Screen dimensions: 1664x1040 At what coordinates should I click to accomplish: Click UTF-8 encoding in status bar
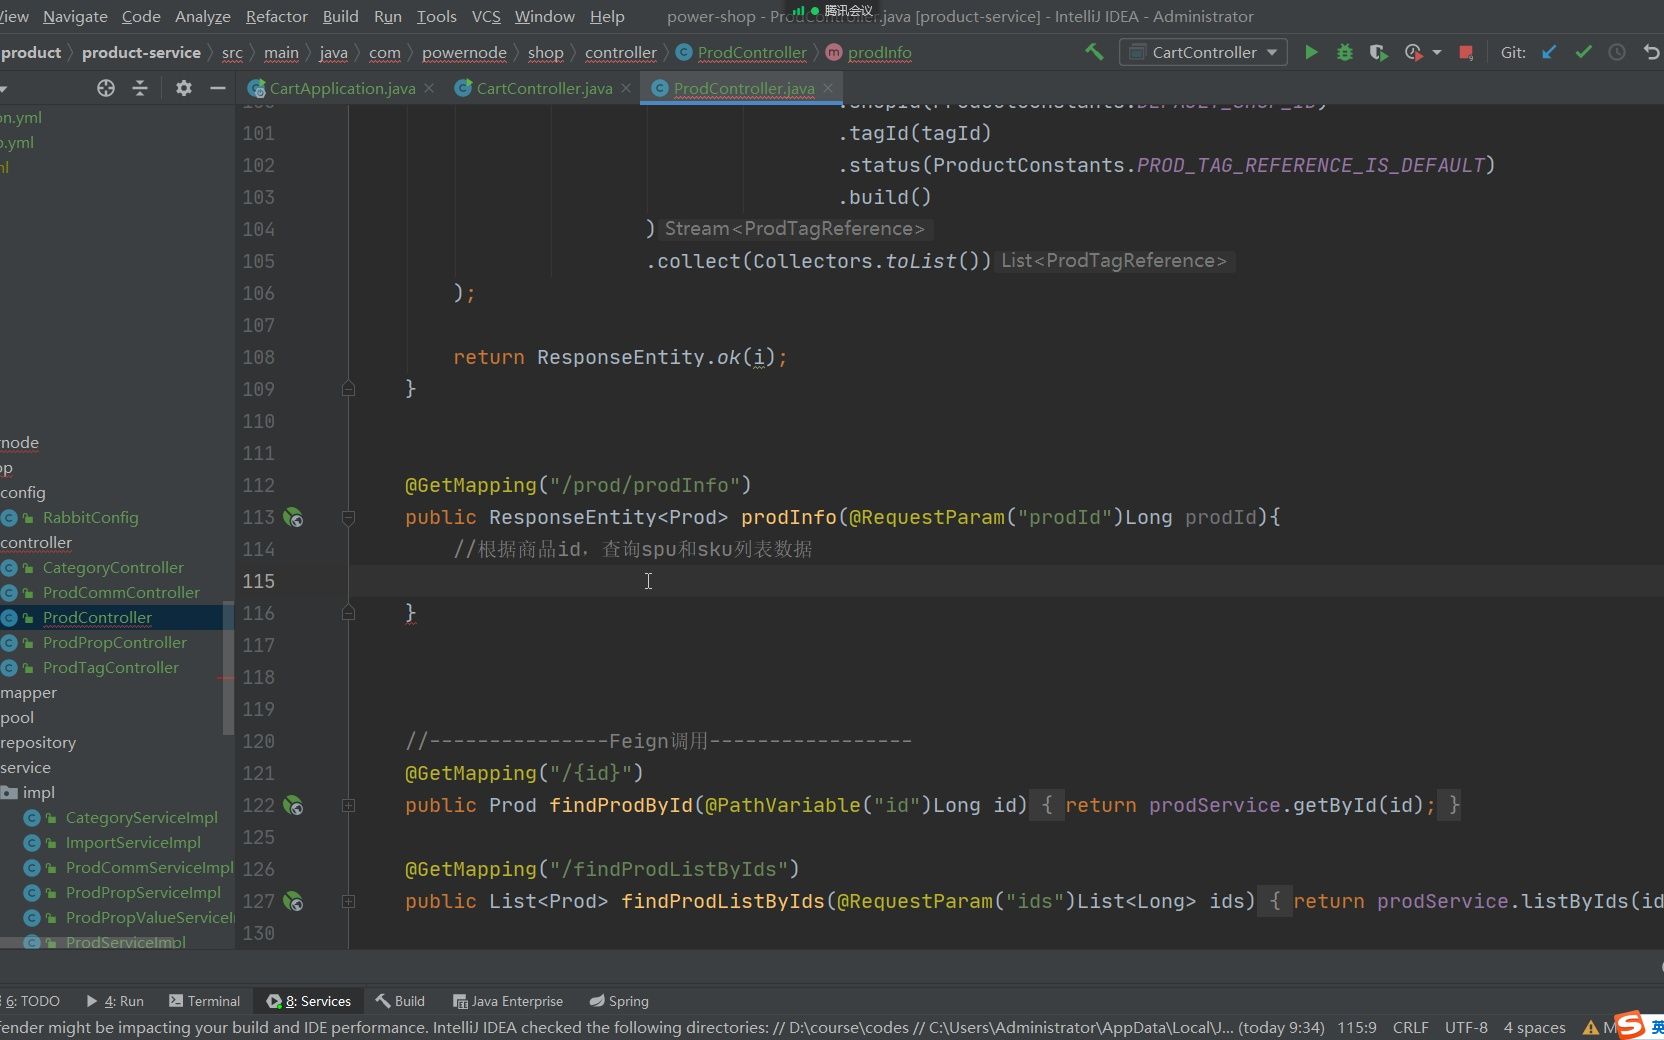(x=1466, y=1027)
